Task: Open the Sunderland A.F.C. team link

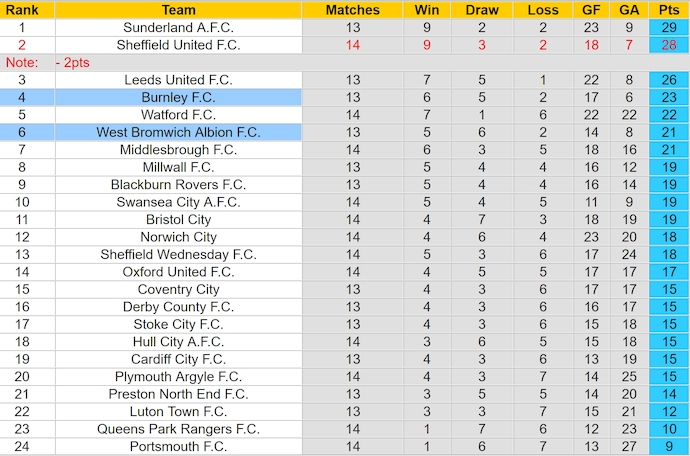Action: tap(178, 27)
